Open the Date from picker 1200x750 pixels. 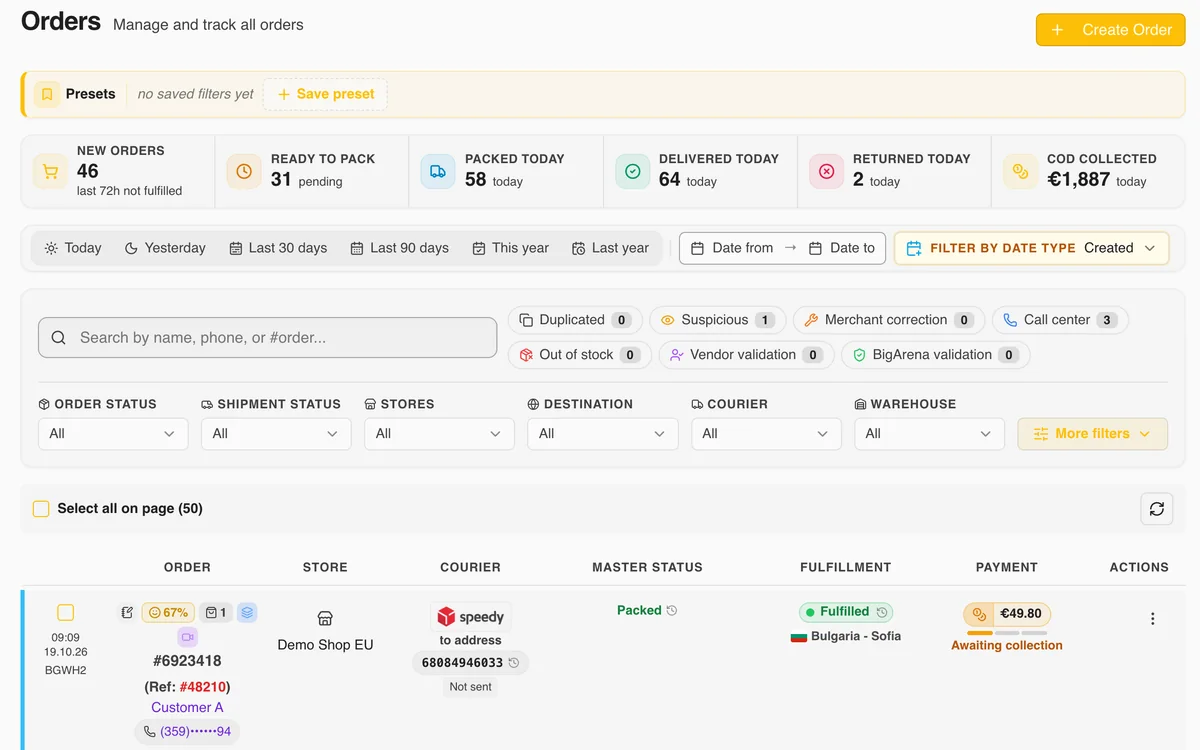click(x=730, y=248)
